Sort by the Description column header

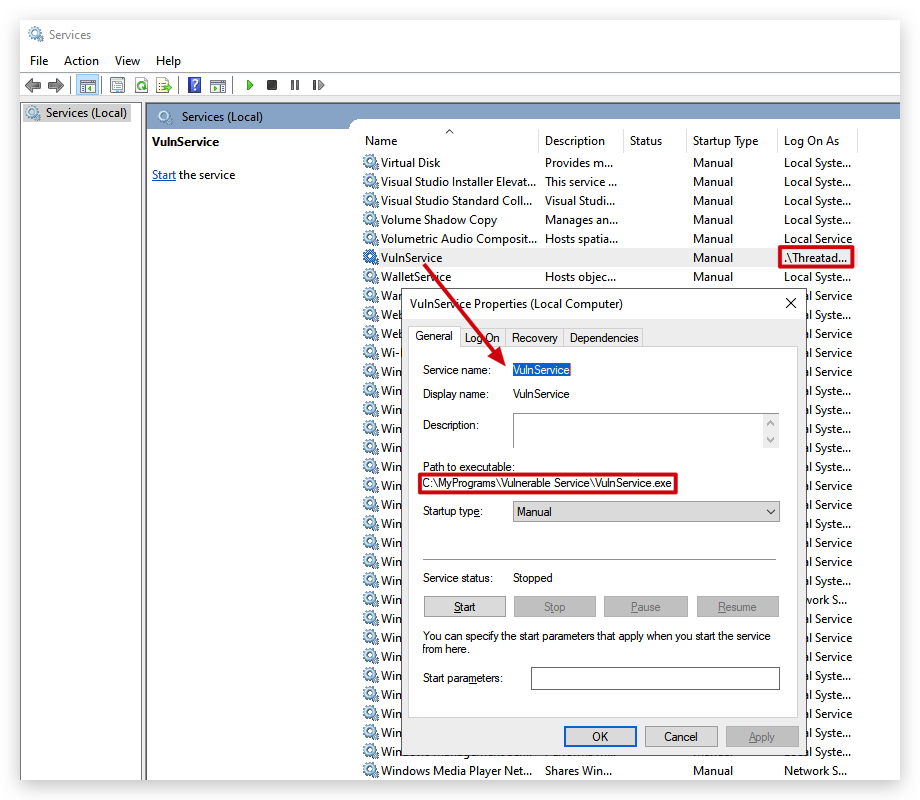pos(581,141)
